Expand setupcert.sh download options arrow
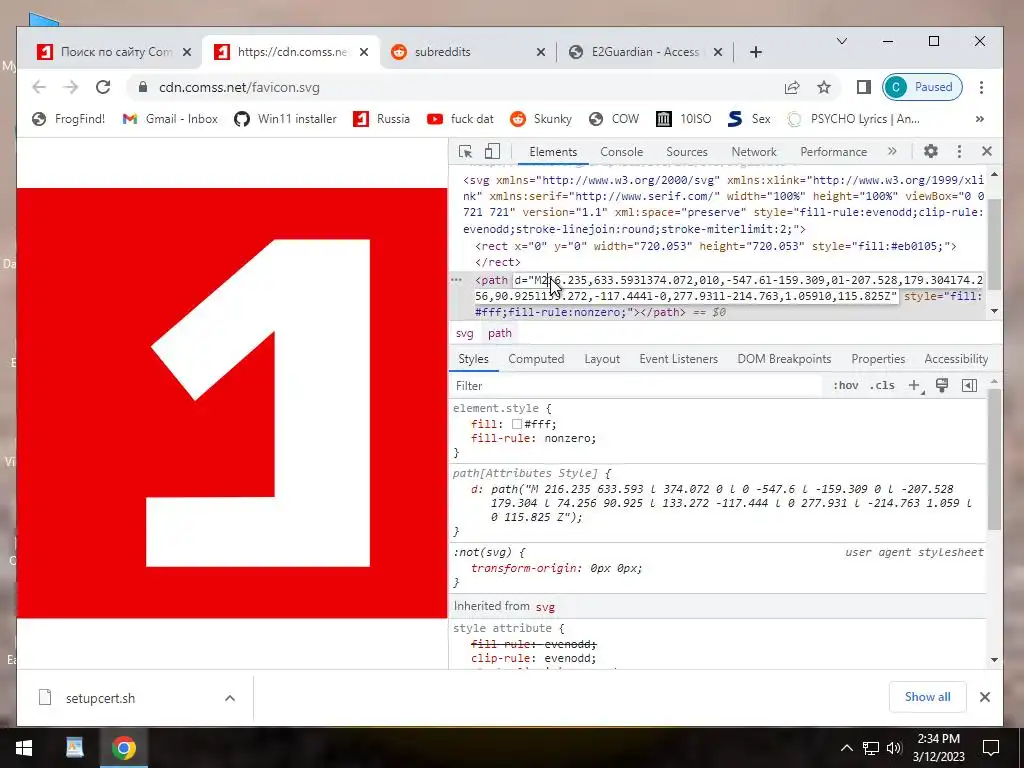The height and width of the screenshot is (768, 1024). [230, 698]
